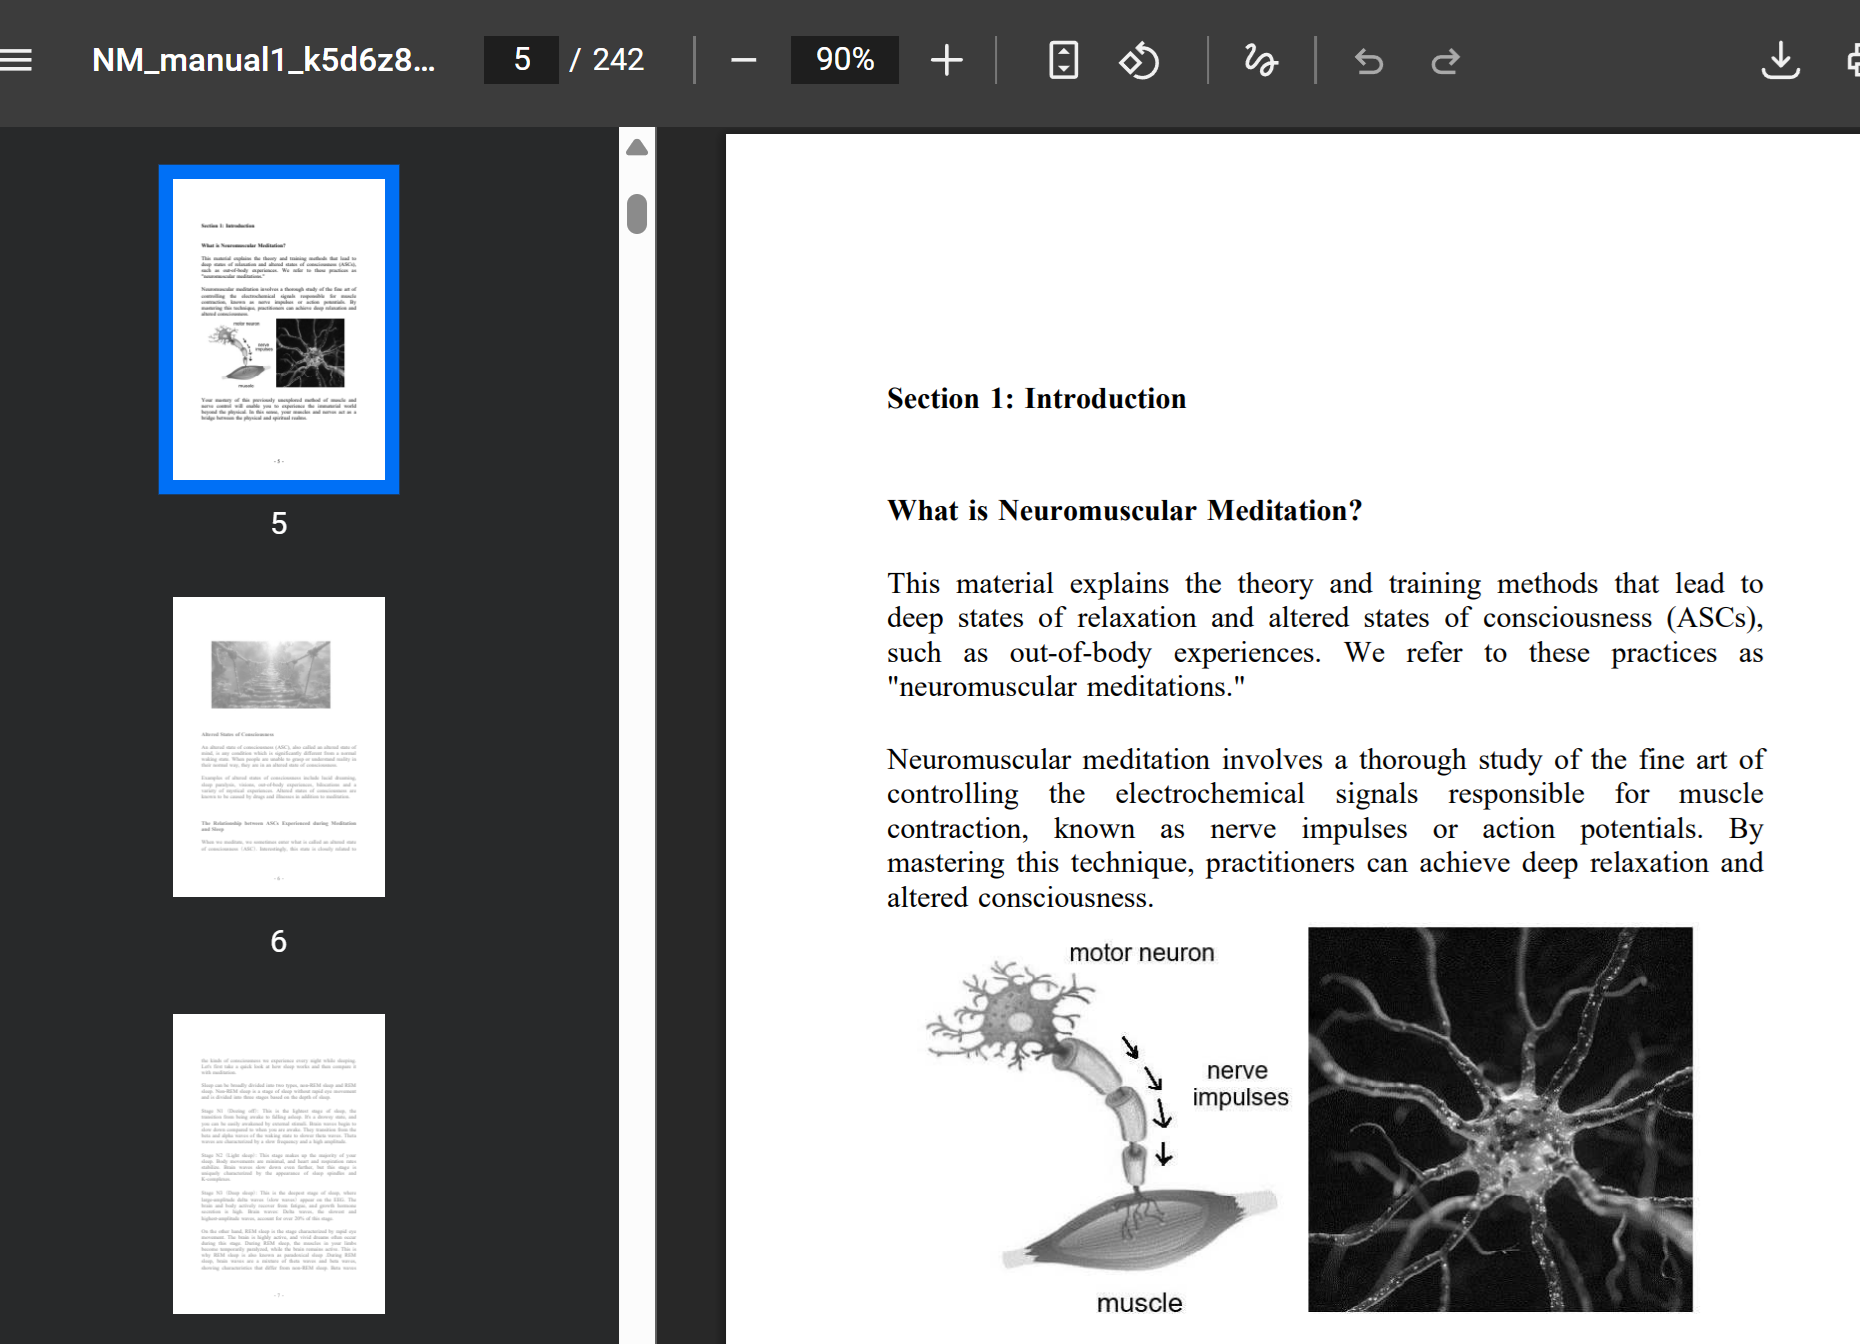Rotate the document counterclockwise
The width and height of the screenshot is (1860, 1344).
tap(1139, 60)
